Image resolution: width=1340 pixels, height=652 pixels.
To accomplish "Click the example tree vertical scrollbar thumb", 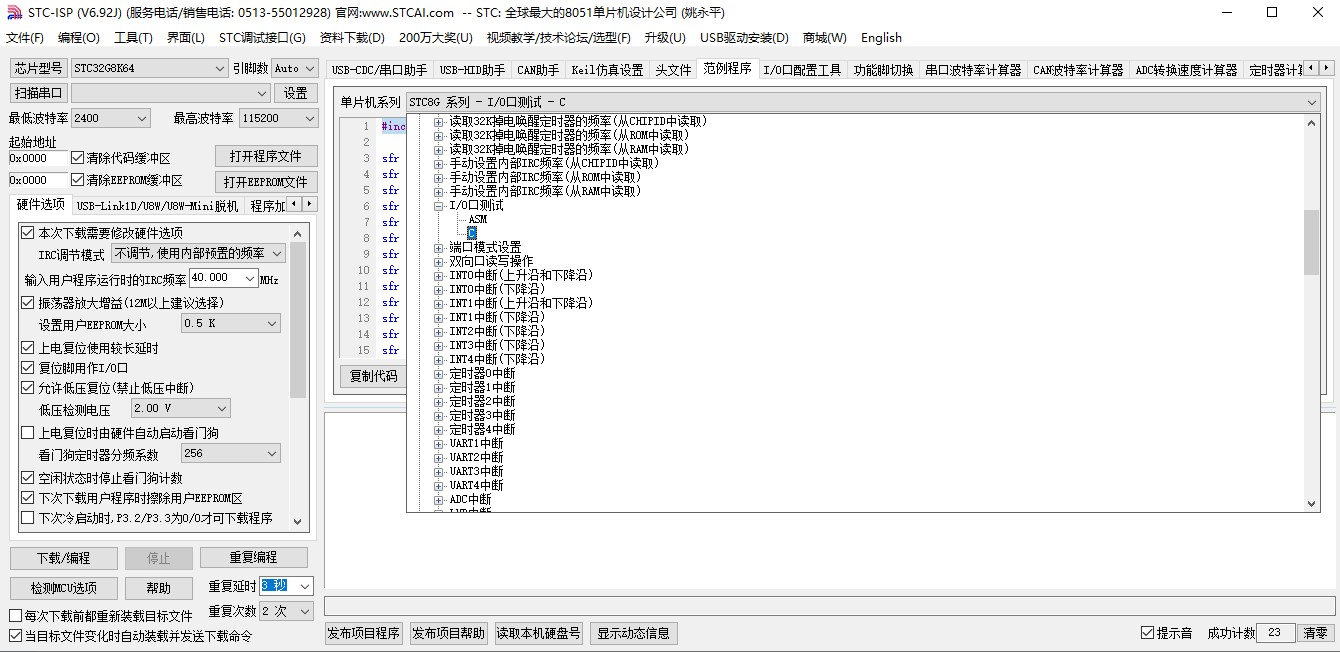I will [1312, 242].
